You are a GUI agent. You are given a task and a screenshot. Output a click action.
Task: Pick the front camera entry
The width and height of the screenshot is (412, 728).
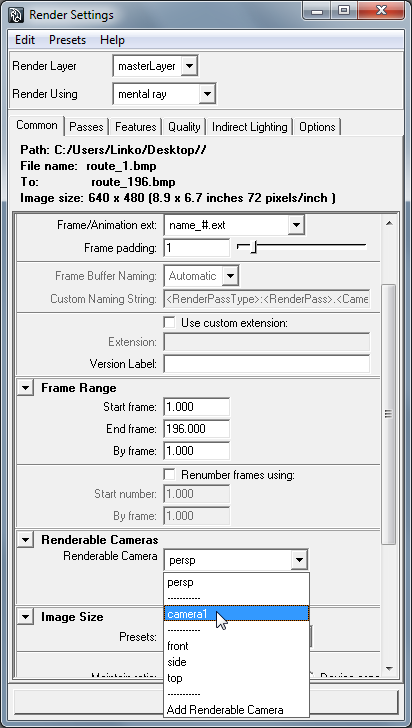coord(178,646)
